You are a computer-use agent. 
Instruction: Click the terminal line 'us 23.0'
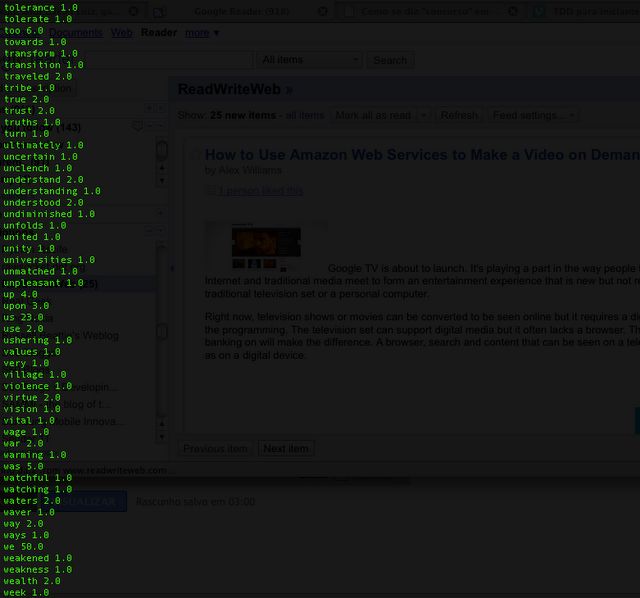(x=24, y=317)
